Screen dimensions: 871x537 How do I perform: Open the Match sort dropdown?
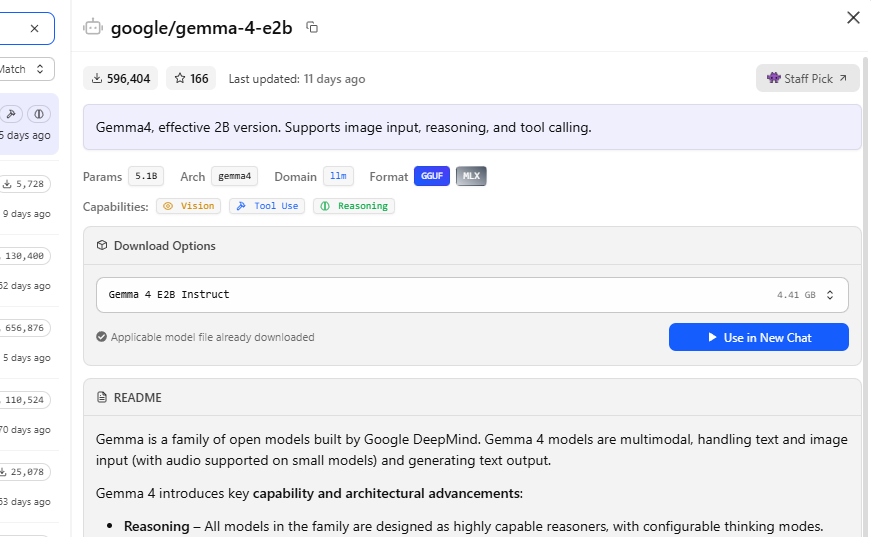26,69
